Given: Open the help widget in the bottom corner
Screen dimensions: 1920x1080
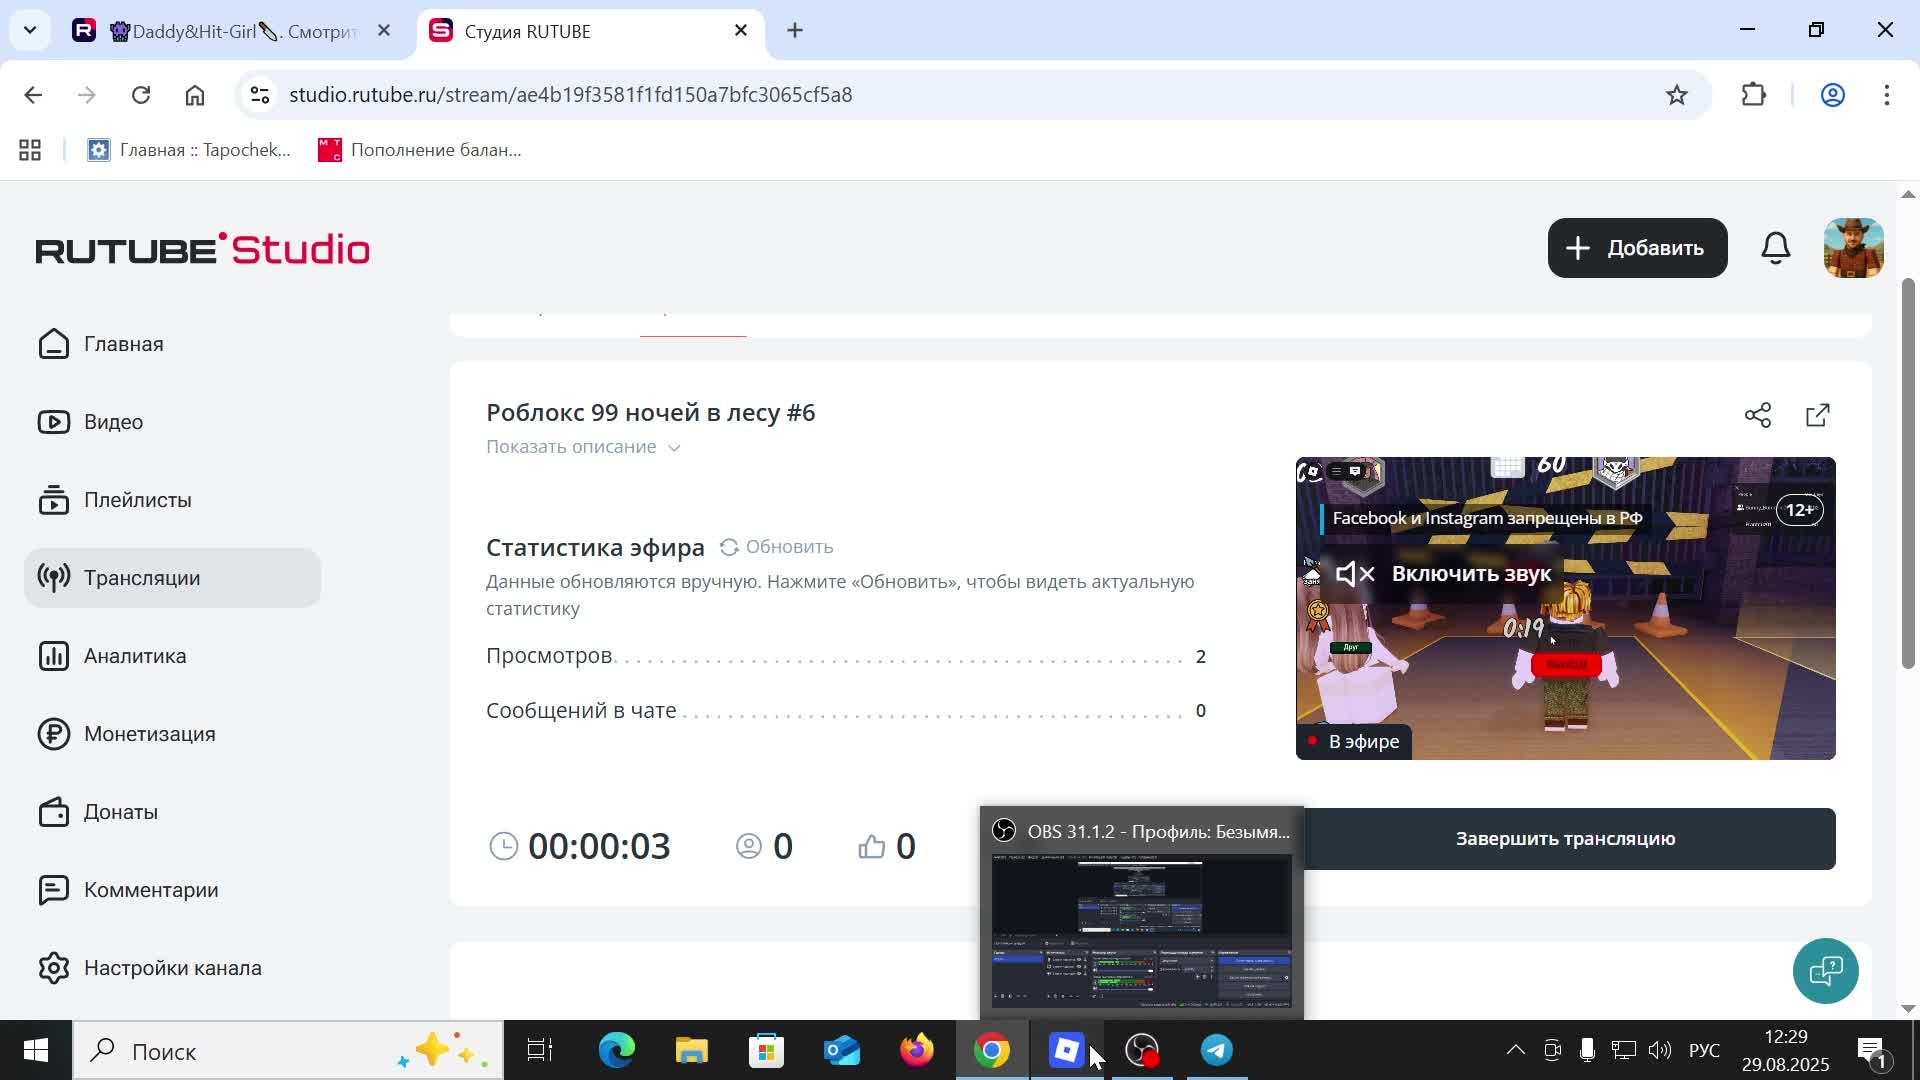Looking at the screenshot, I should [x=1825, y=970].
